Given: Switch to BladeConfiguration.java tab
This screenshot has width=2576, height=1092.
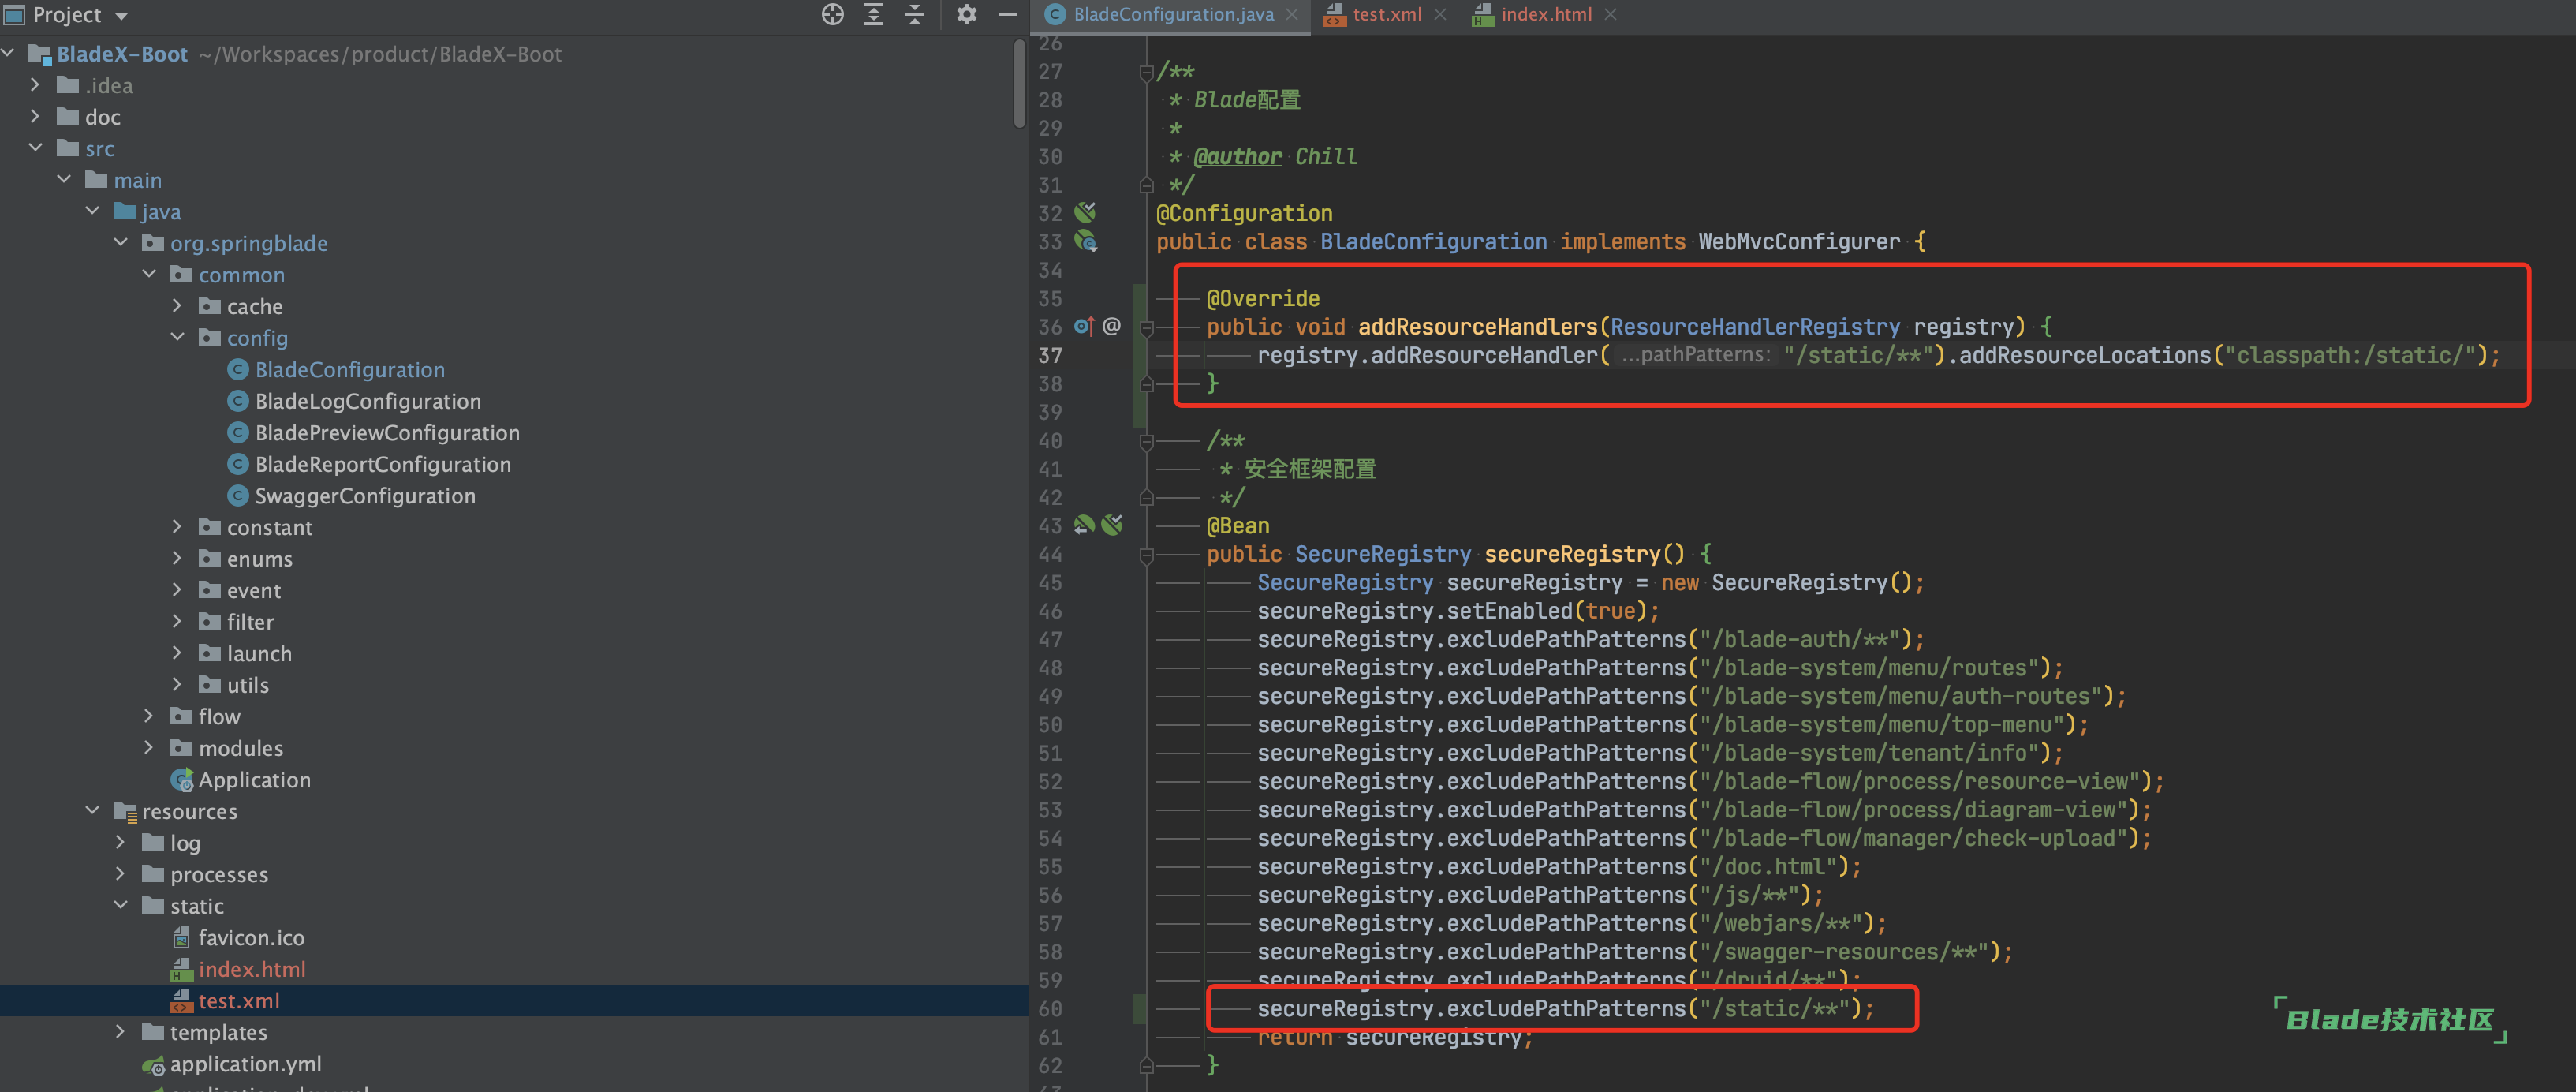Looking at the screenshot, I should tap(1173, 14).
